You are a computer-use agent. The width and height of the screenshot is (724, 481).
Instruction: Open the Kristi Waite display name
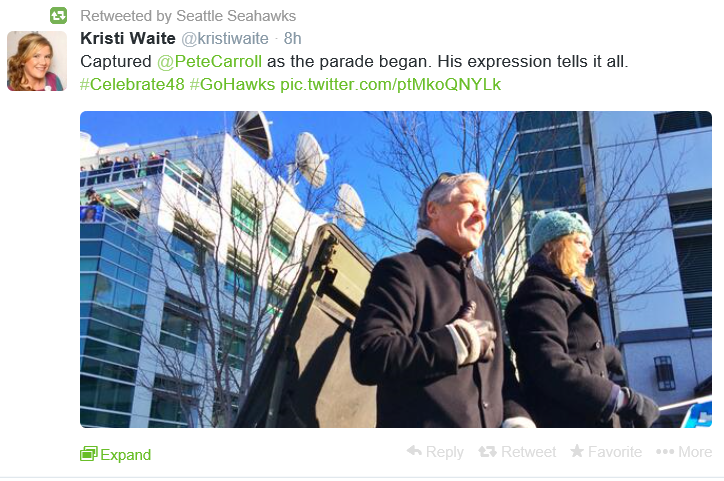point(128,38)
